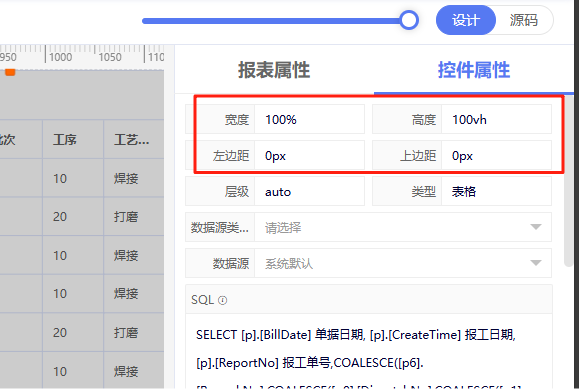Click the SQL label heading
579x389 pixels.
pos(202,300)
